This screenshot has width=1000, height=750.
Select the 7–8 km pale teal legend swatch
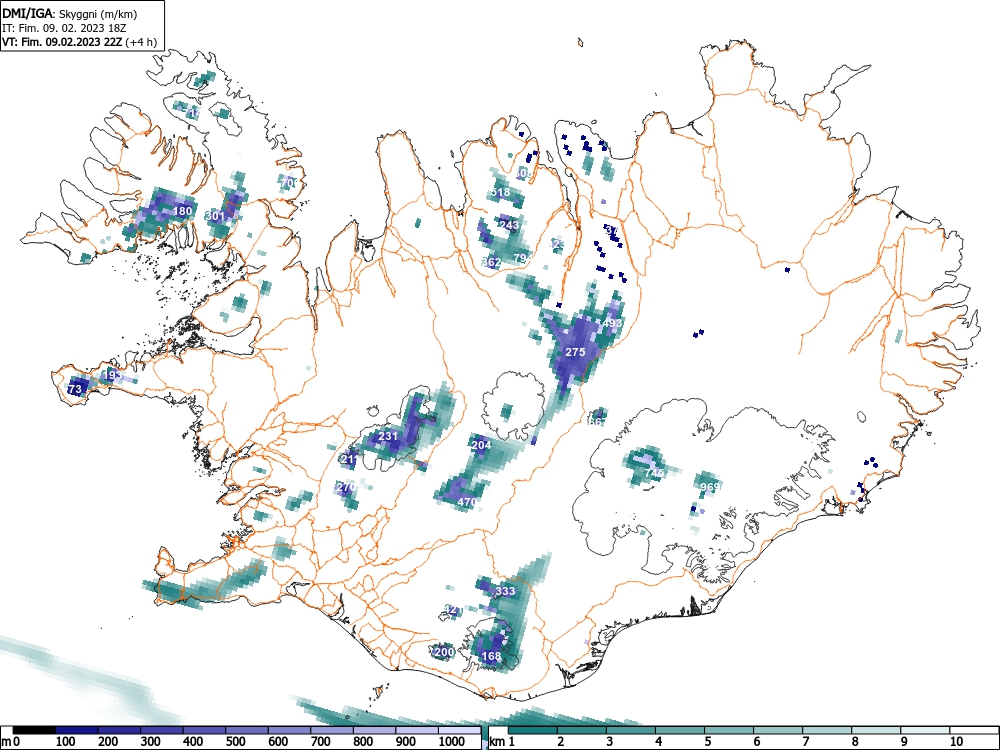pos(827,730)
